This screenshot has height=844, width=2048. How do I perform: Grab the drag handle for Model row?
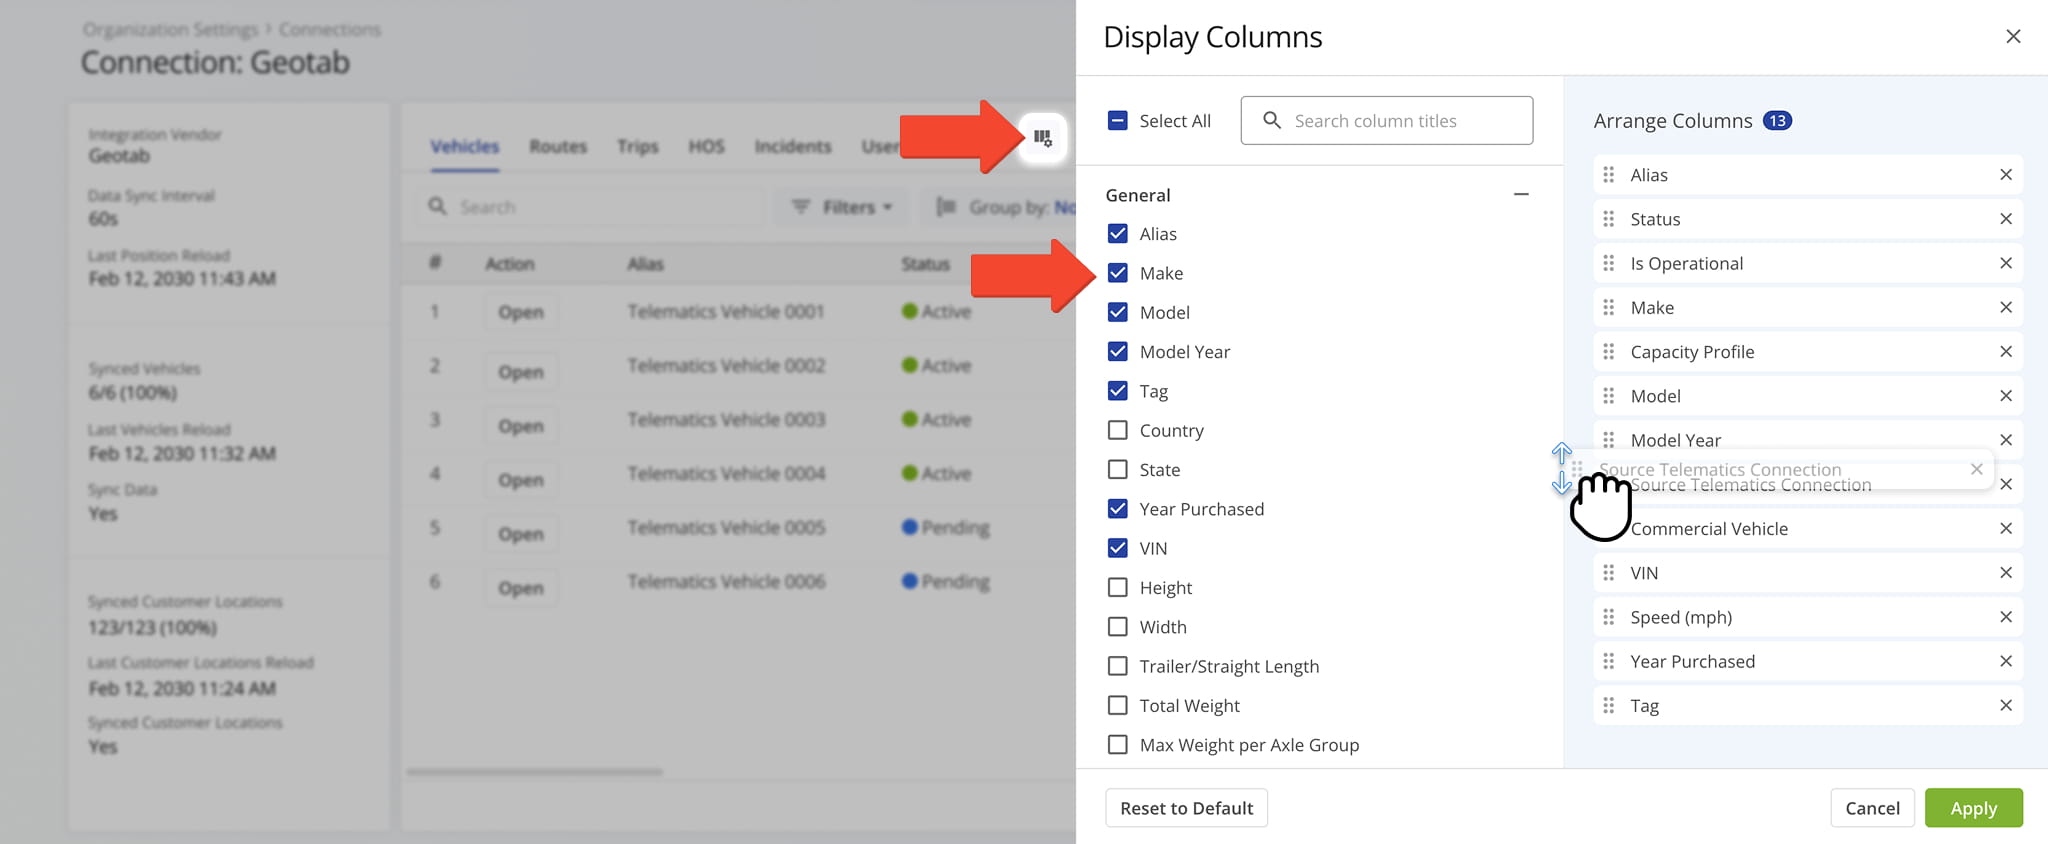(1608, 396)
